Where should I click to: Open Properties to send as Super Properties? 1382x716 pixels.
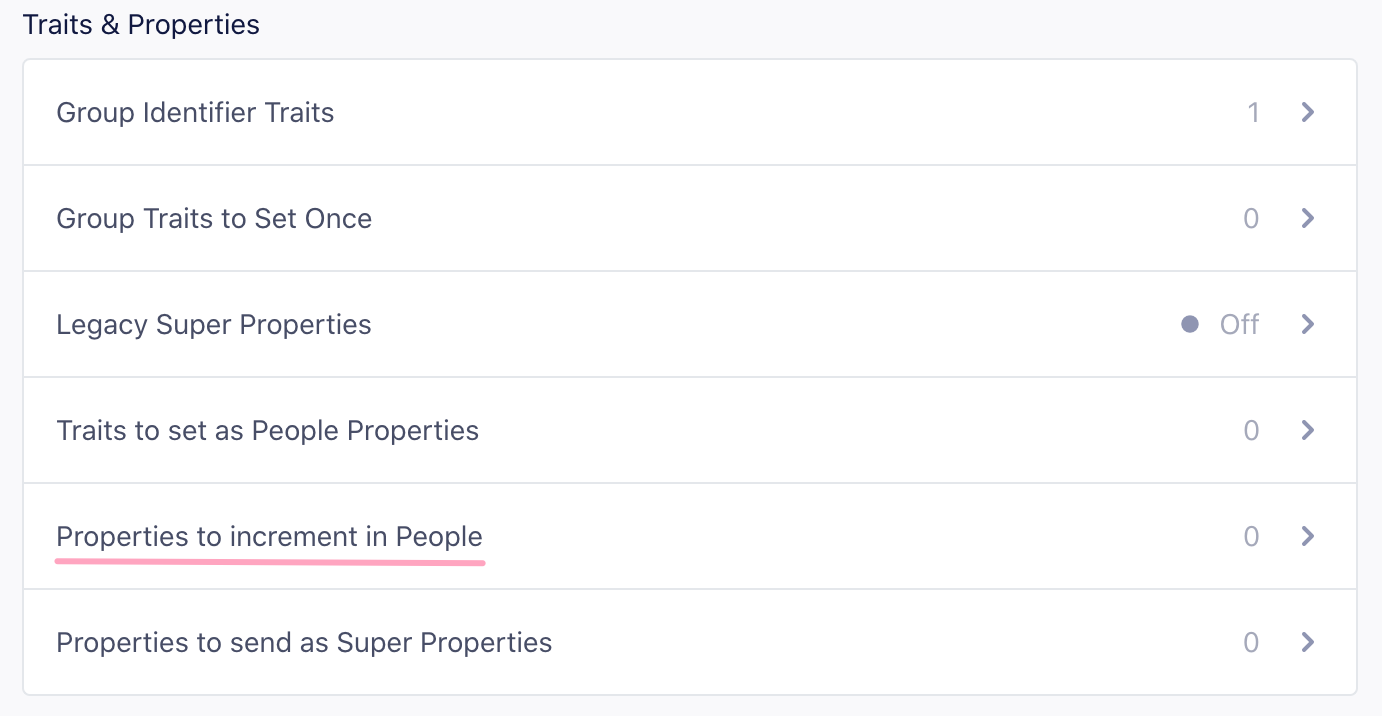pyautogui.click(x=304, y=642)
